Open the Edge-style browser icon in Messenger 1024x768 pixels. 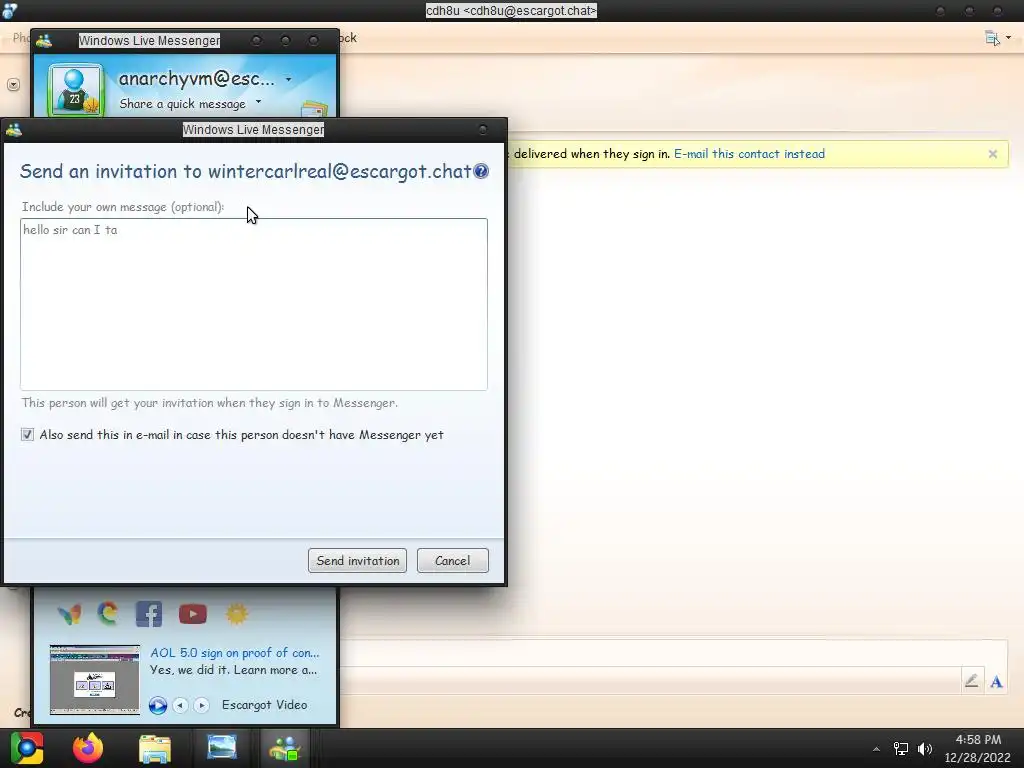point(108,613)
